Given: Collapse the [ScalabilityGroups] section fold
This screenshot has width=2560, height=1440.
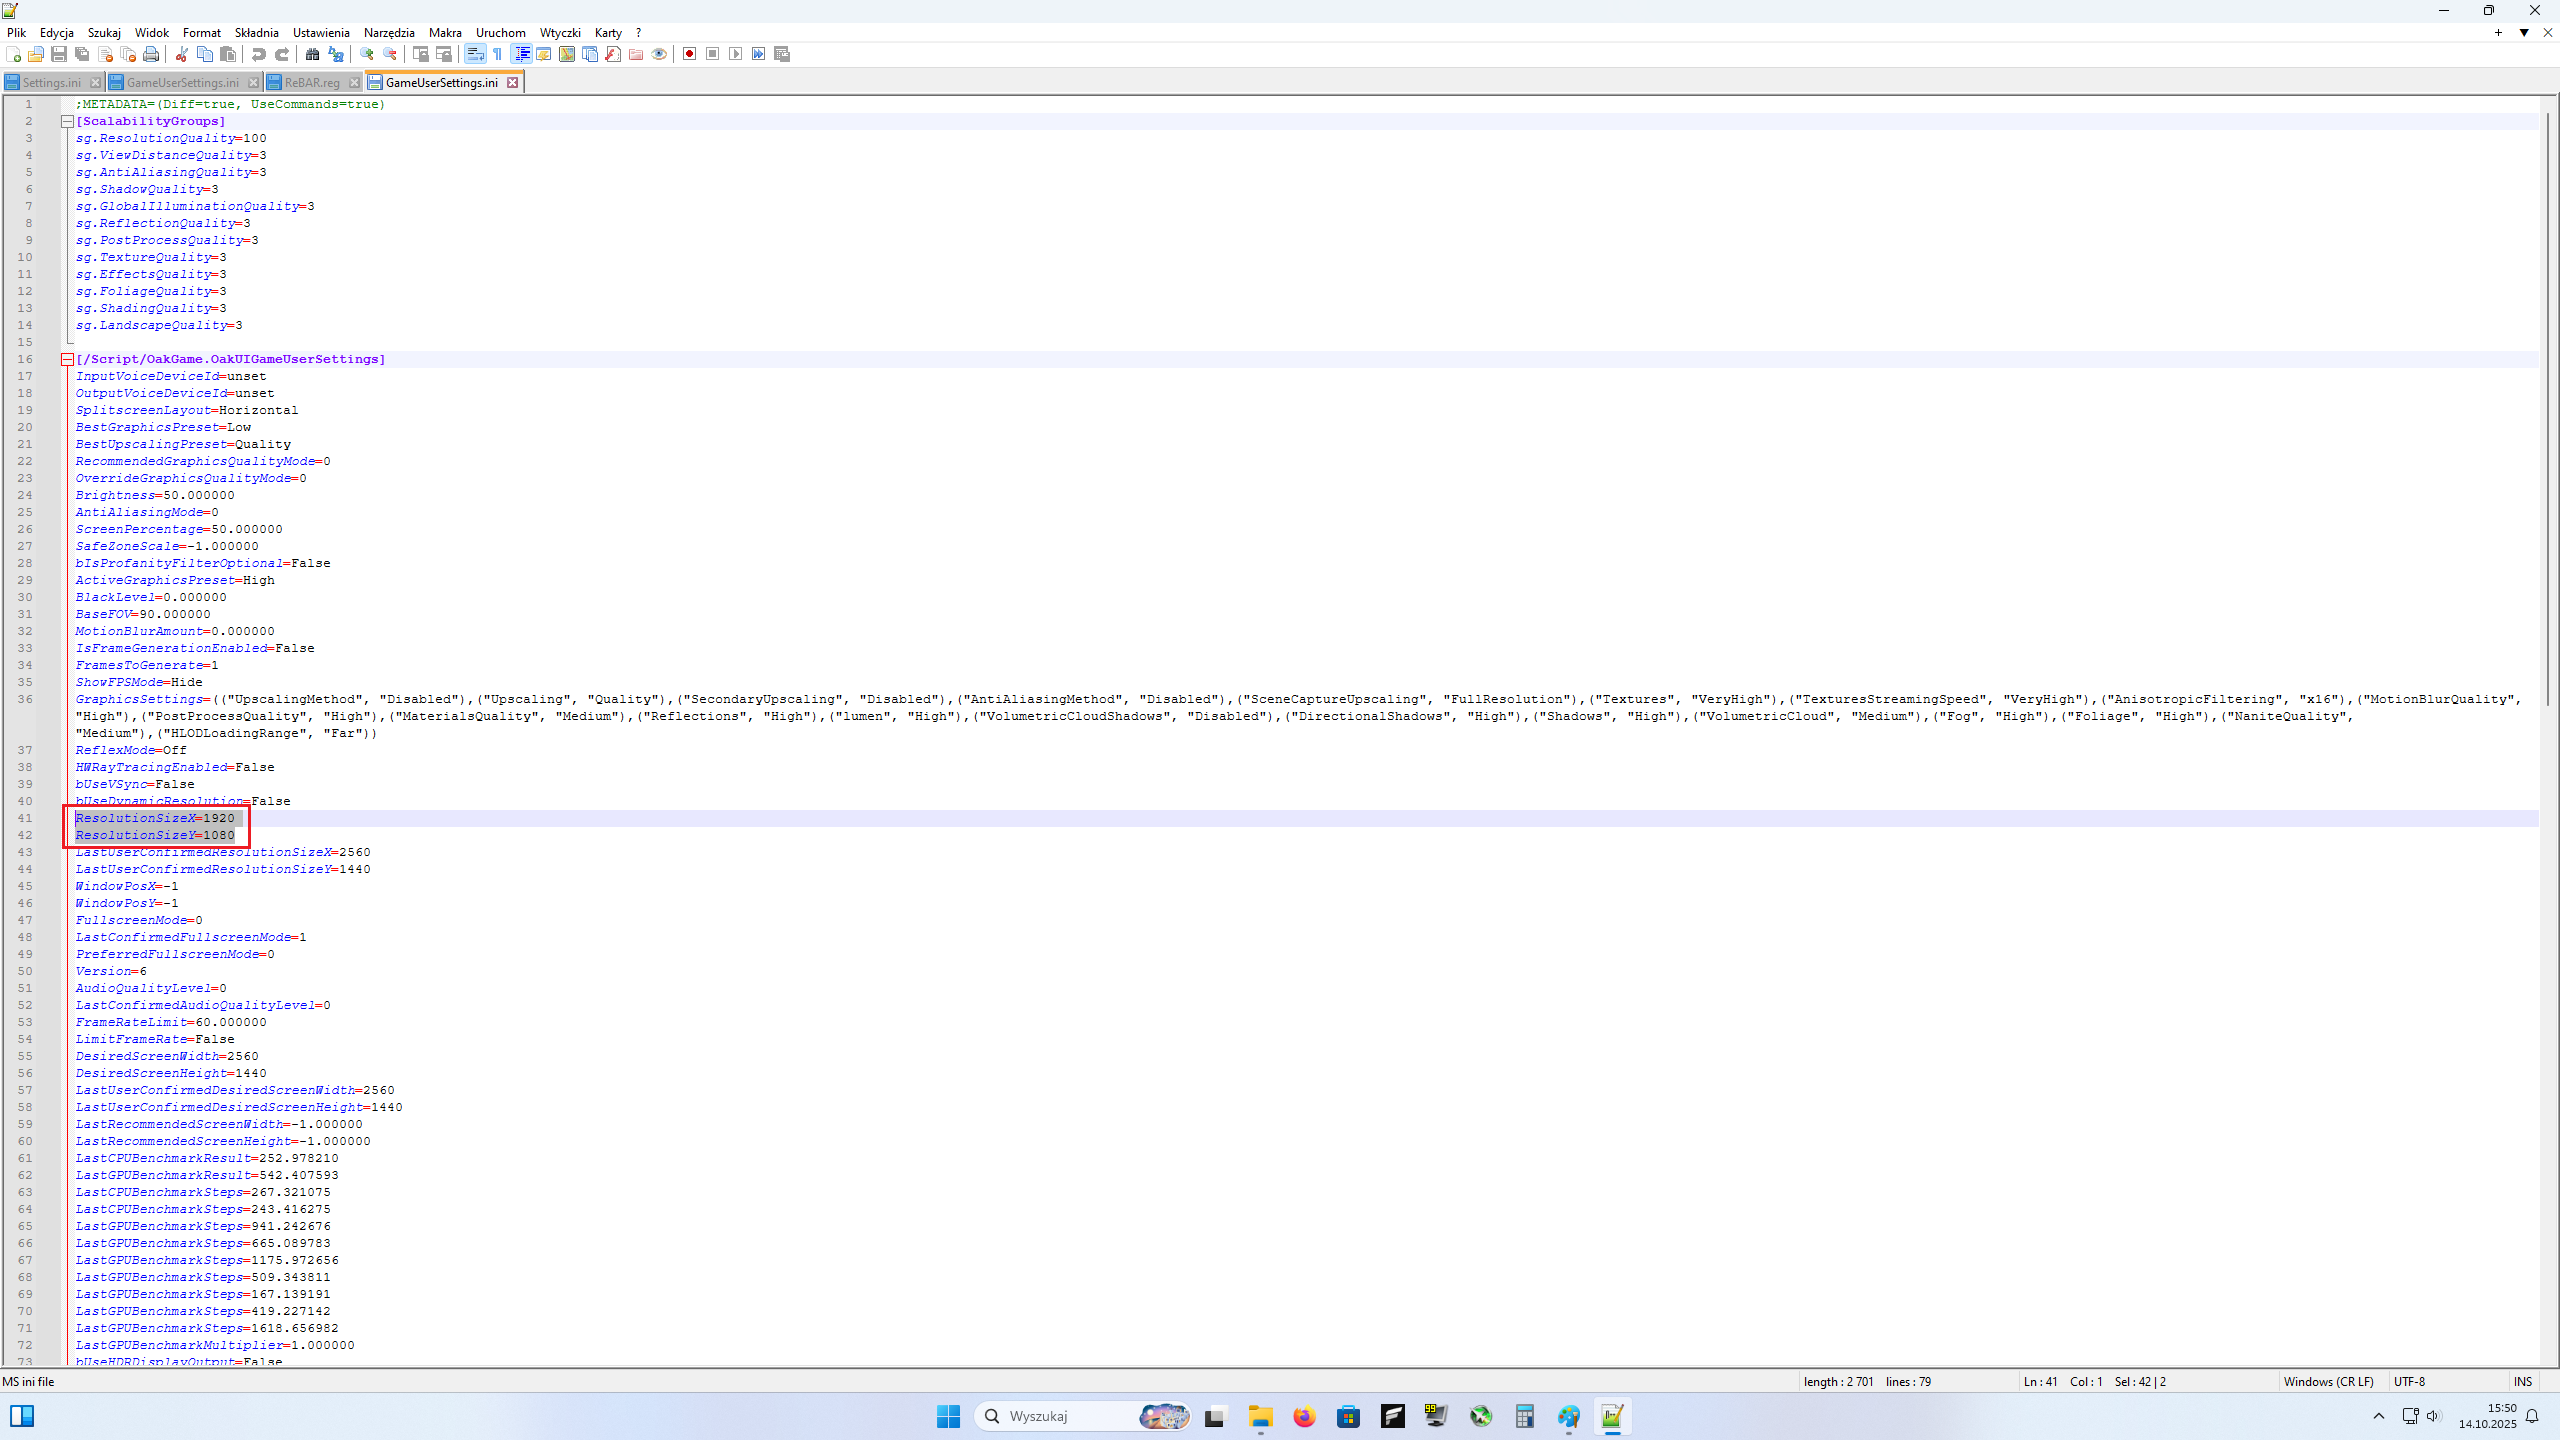Looking at the screenshot, I should (67, 121).
